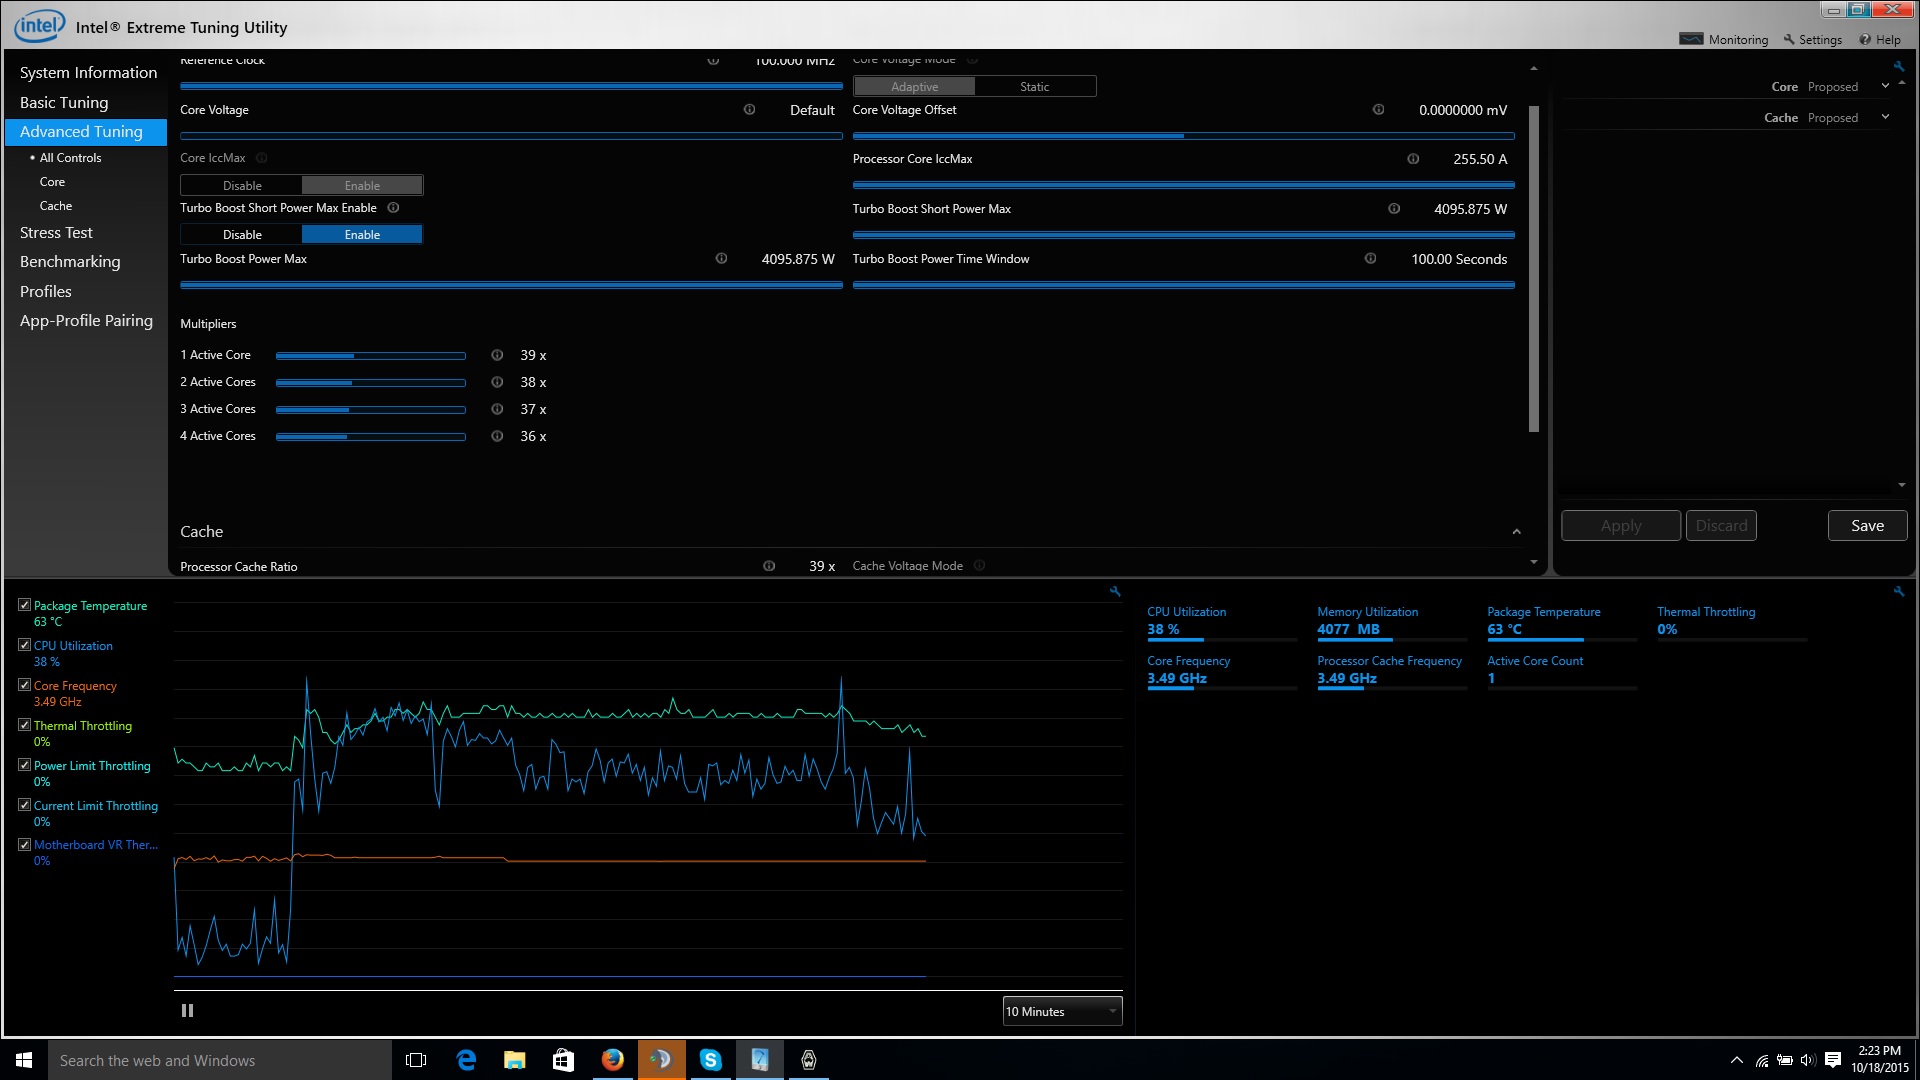
Task: Click the info icon beside Turbo Boost Short Power Max
Action: 1394,209
